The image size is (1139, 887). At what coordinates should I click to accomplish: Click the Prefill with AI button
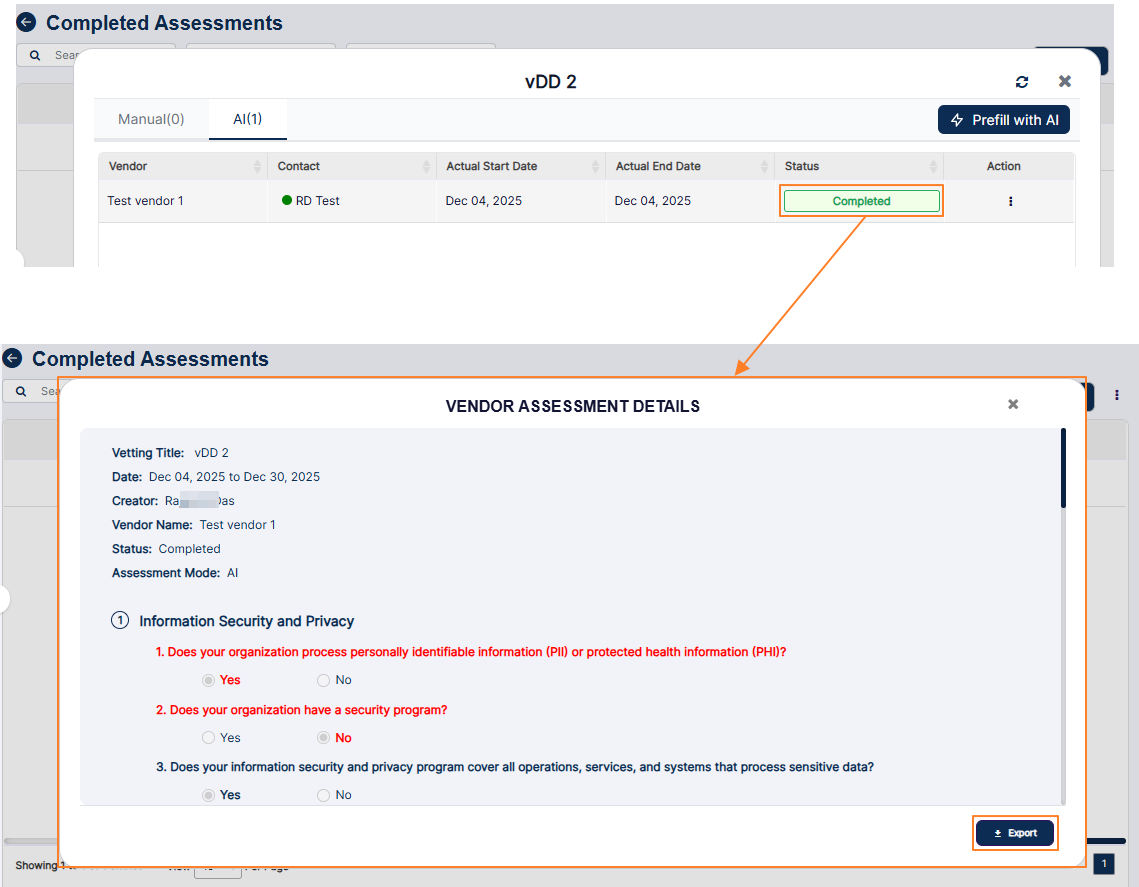1003,119
